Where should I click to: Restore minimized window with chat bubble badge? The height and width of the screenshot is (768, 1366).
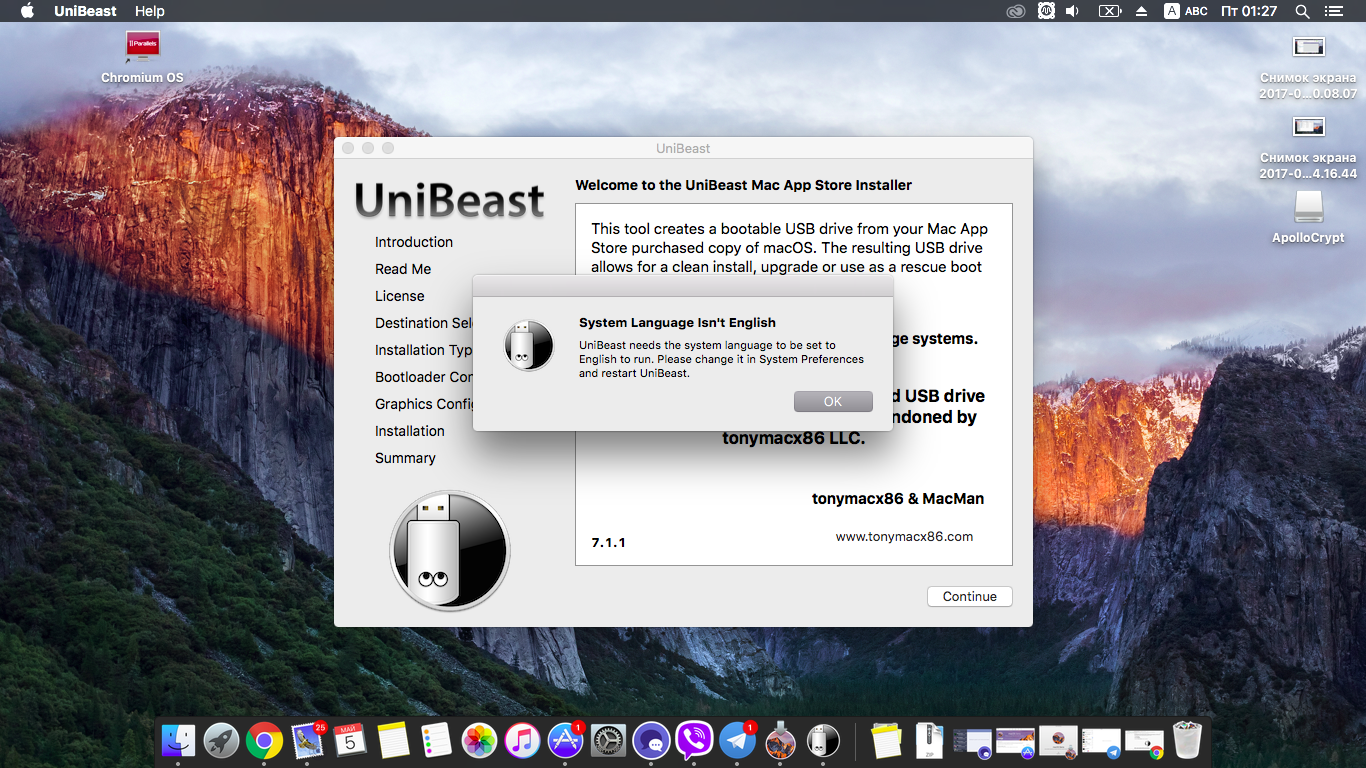[972, 741]
